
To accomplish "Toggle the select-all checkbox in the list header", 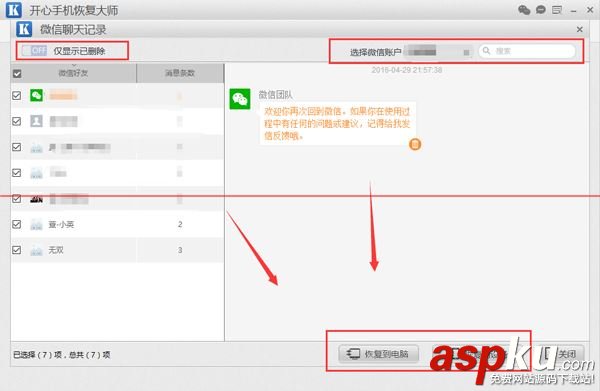I will click(x=17, y=73).
